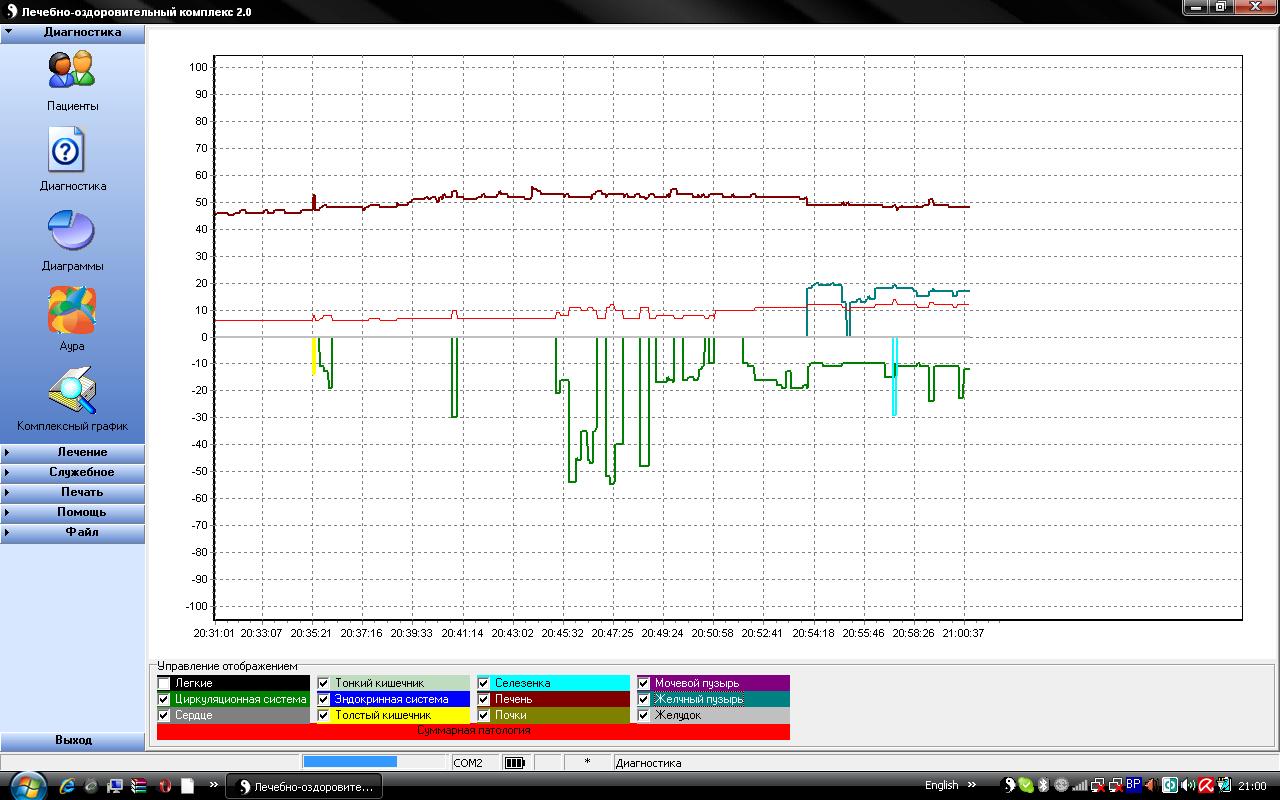Image resolution: width=1280 pixels, height=800 pixels.
Task: Click the battery indicator in status bar
Action: [515, 763]
